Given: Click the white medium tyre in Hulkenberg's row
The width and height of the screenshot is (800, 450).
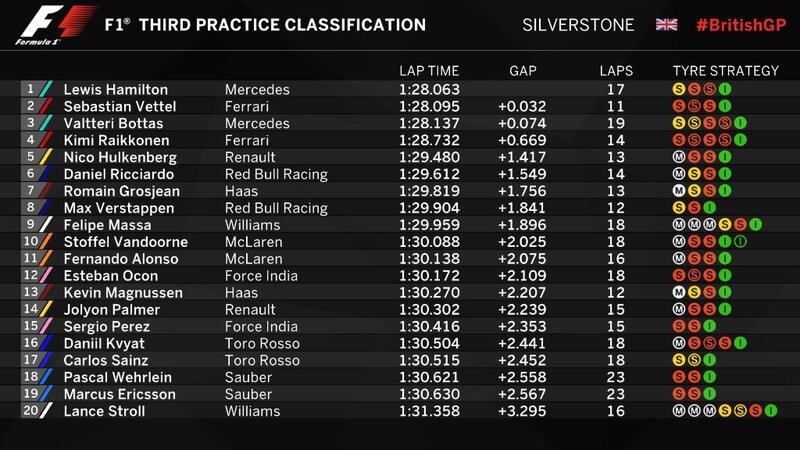Looking at the screenshot, I should pos(679,157).
